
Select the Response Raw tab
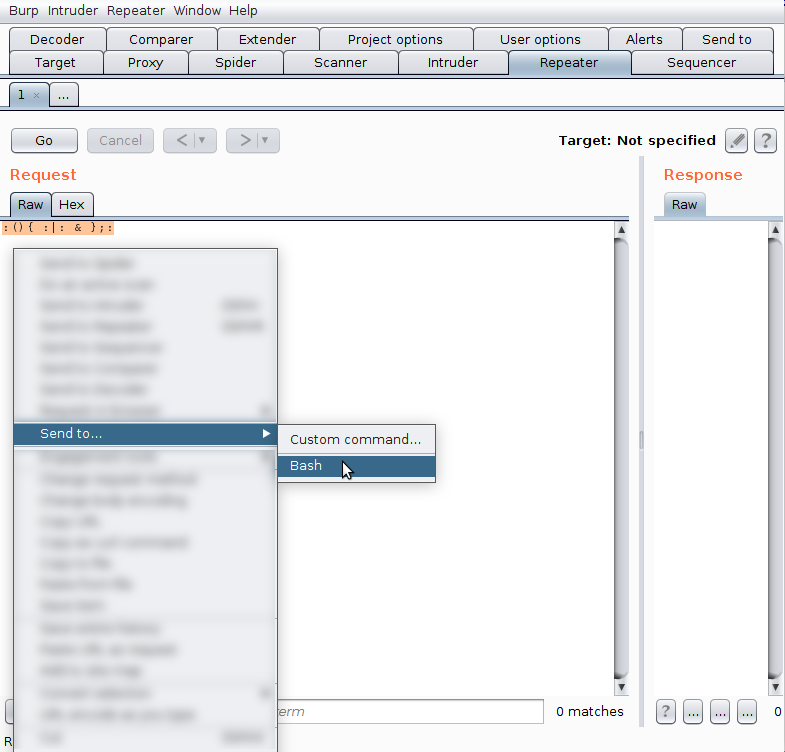684,205
